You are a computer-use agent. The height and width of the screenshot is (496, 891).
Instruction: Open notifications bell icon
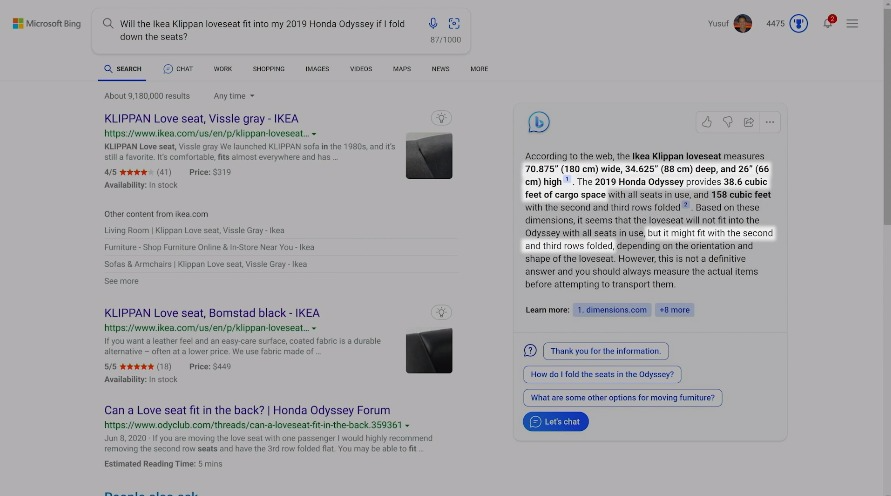pos(828,23)
